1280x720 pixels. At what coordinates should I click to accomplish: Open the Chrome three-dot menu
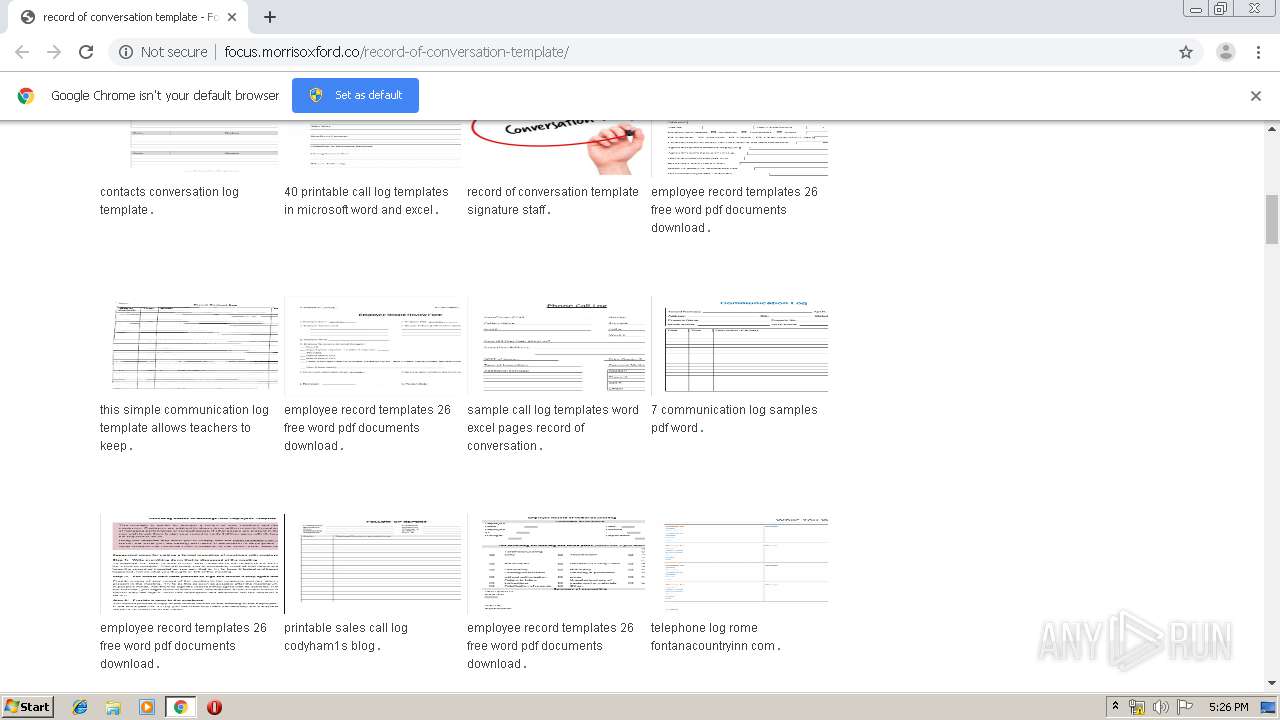coord(1258,52)
